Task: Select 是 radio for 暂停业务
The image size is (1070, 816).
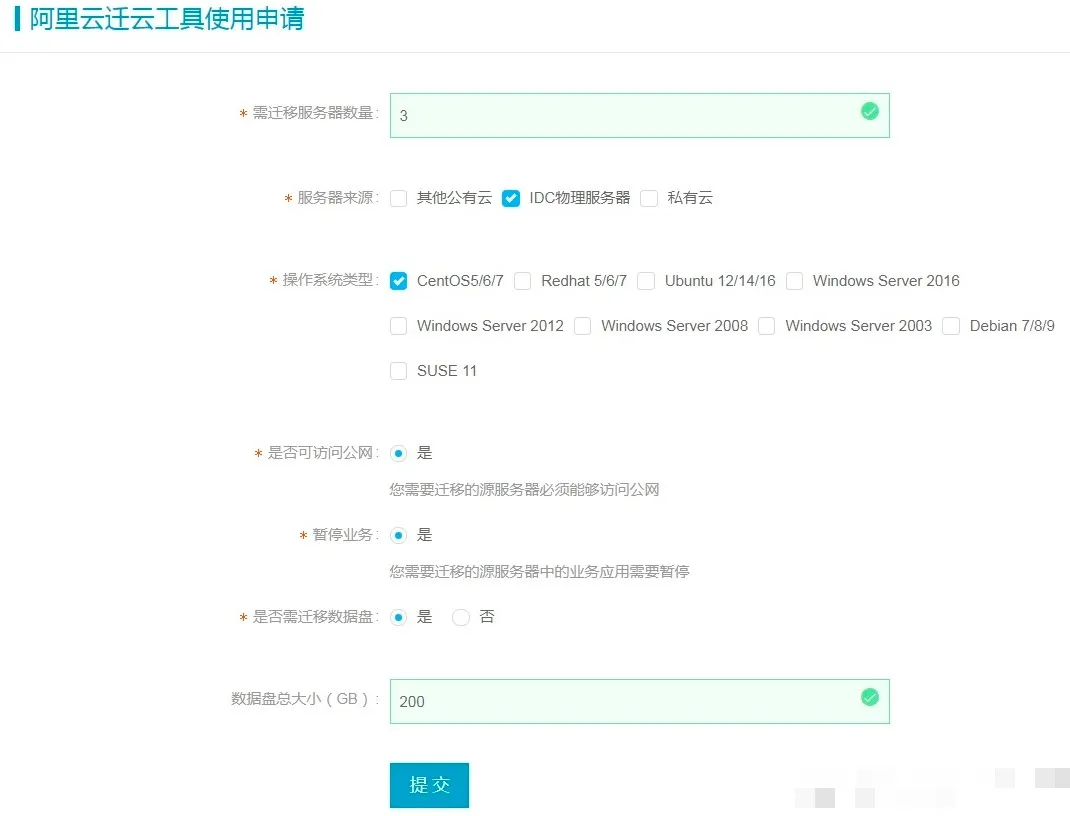Action: (x=399, y=535)
